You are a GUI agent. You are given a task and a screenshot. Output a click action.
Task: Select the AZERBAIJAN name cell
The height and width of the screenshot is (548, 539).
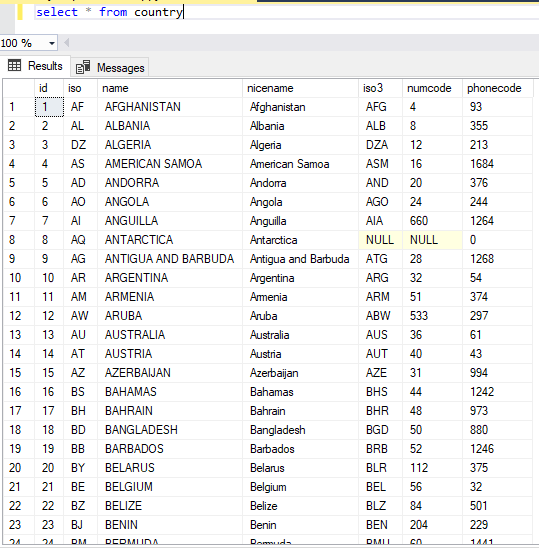(170, 373)
